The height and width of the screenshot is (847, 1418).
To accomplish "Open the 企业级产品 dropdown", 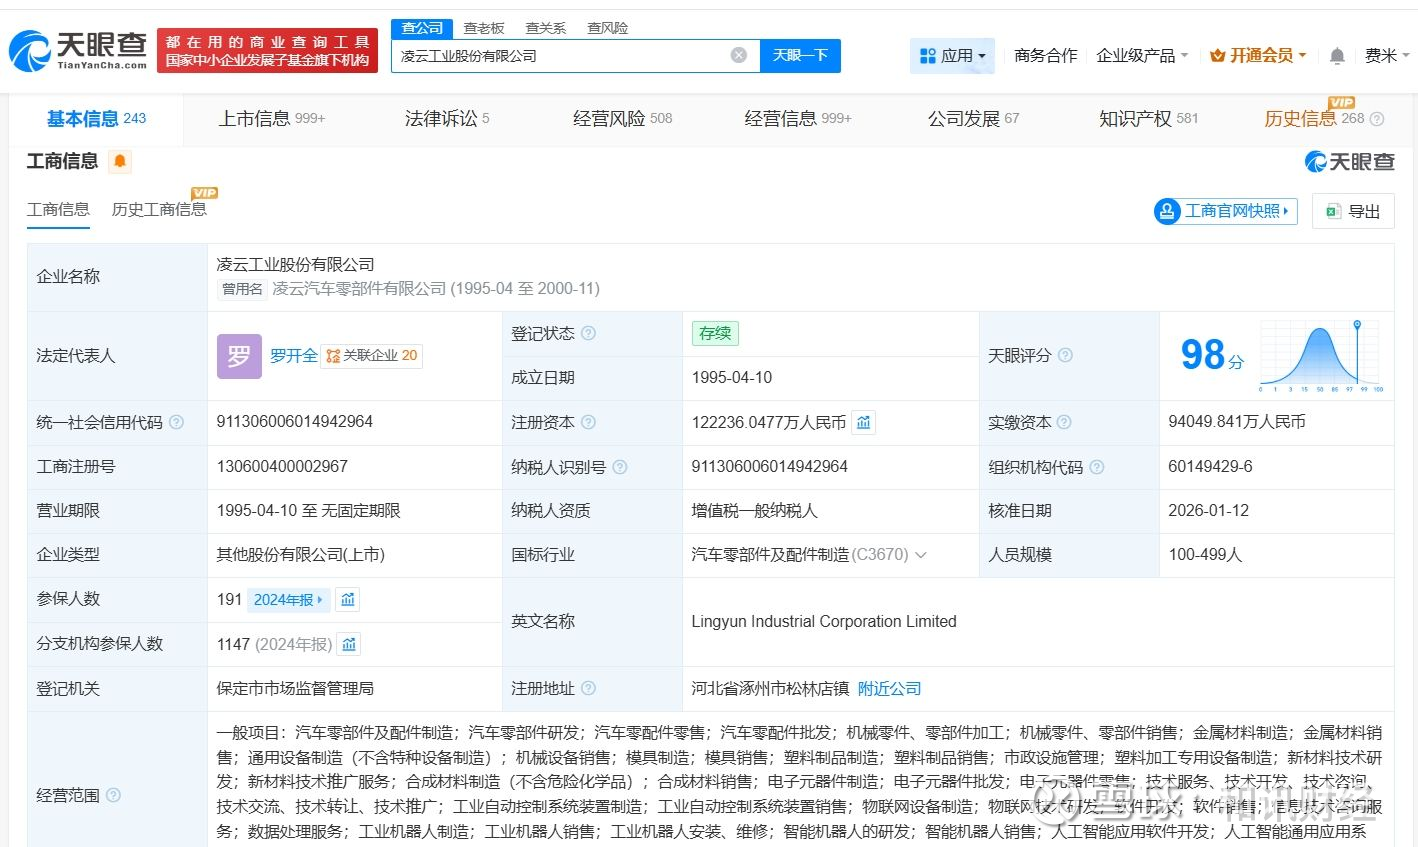I will pyautogui.click(x=1142, y=56).
